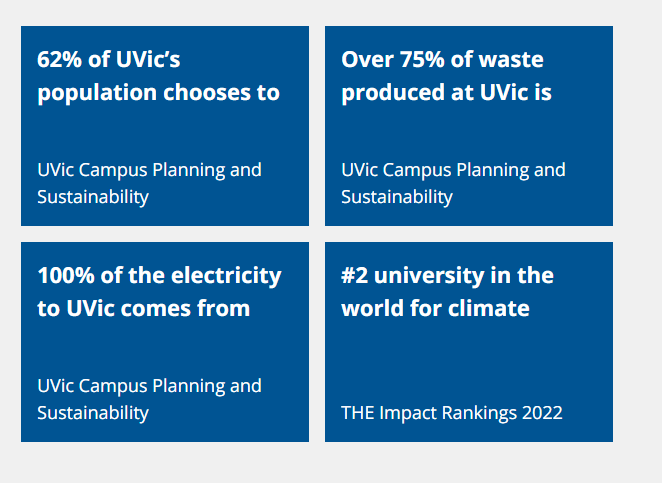Screen dimensions: 662x483
Task: Click the blank area above 'THE Impact Rankings 2022'
Action: point(468,360)
